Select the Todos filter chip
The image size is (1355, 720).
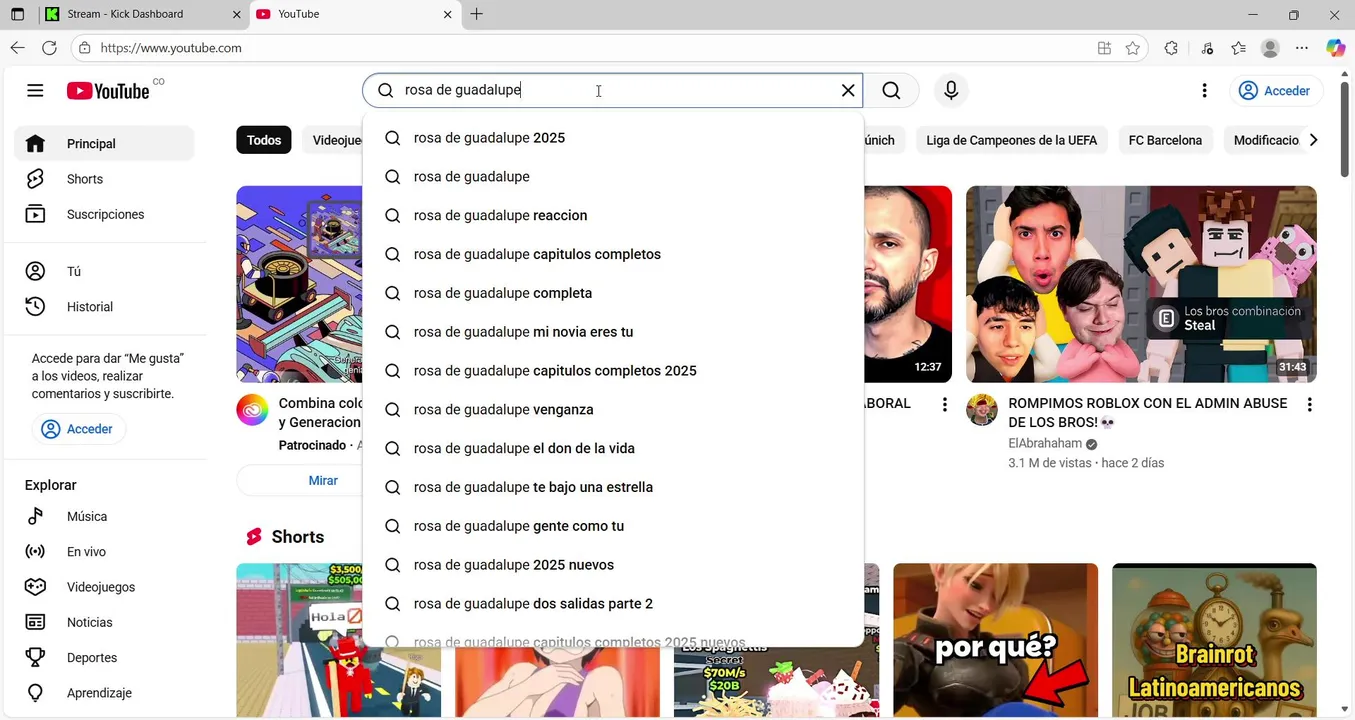264,140
